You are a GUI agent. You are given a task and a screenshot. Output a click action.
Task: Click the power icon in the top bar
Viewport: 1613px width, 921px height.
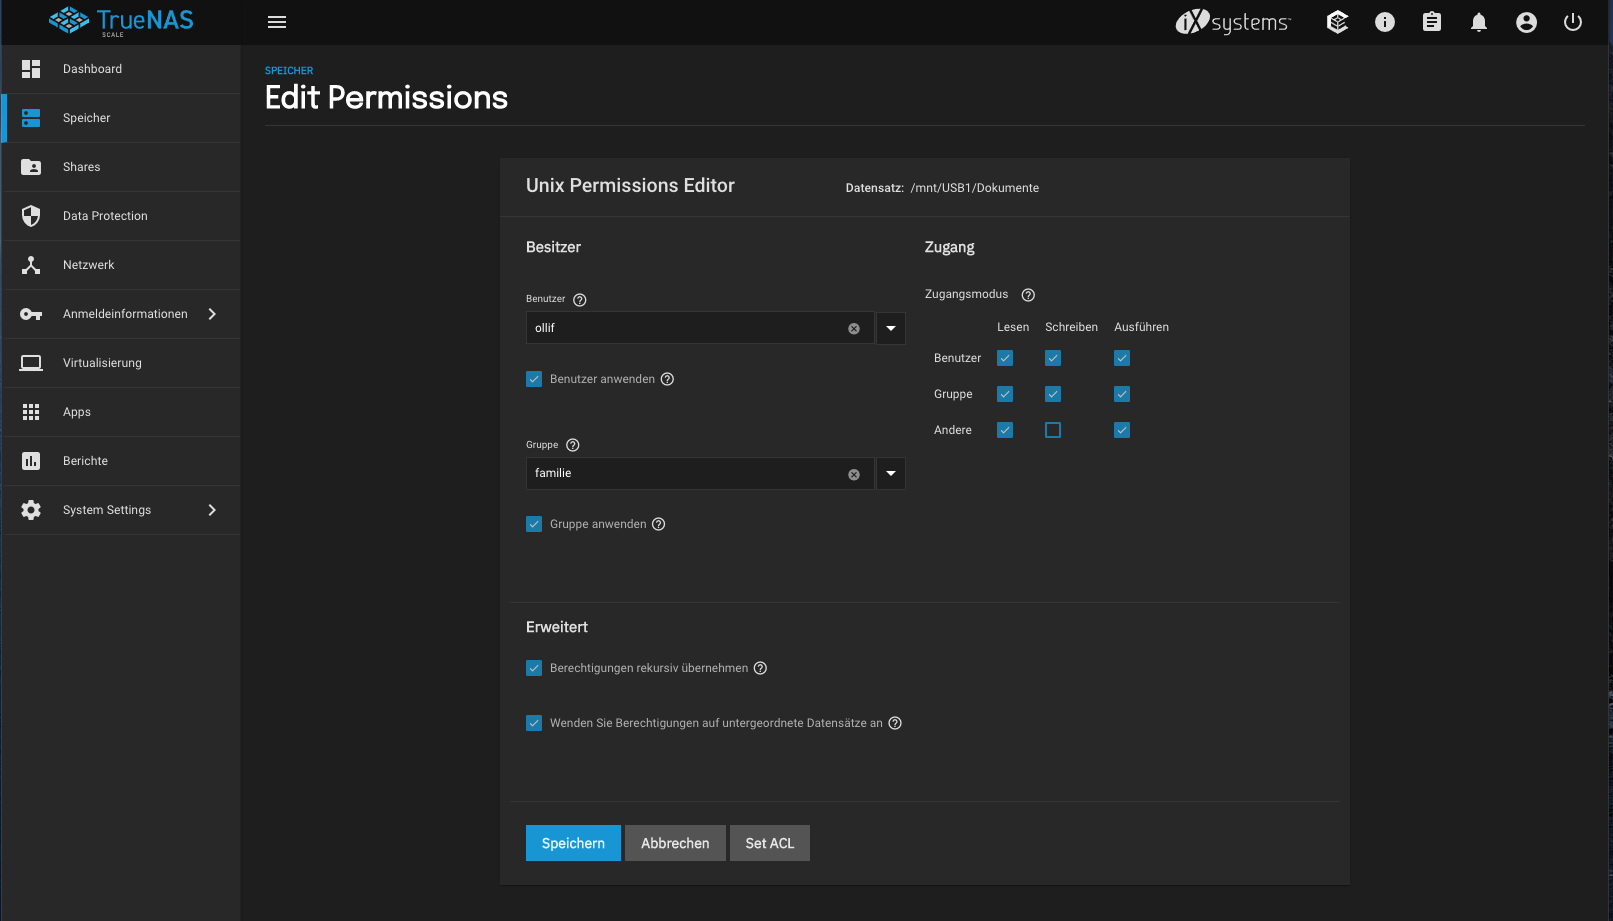point(1573,22)
